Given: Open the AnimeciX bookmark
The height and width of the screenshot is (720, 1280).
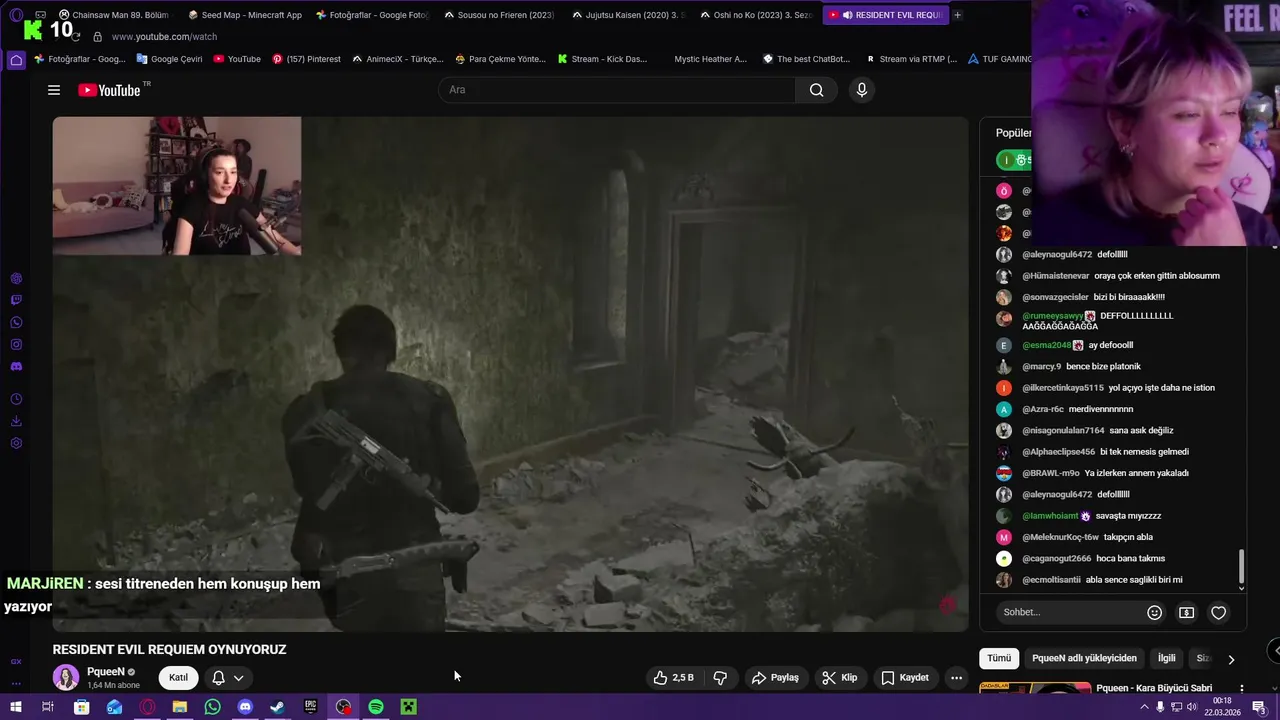Looking at the screenshot, I should [397, 59].
